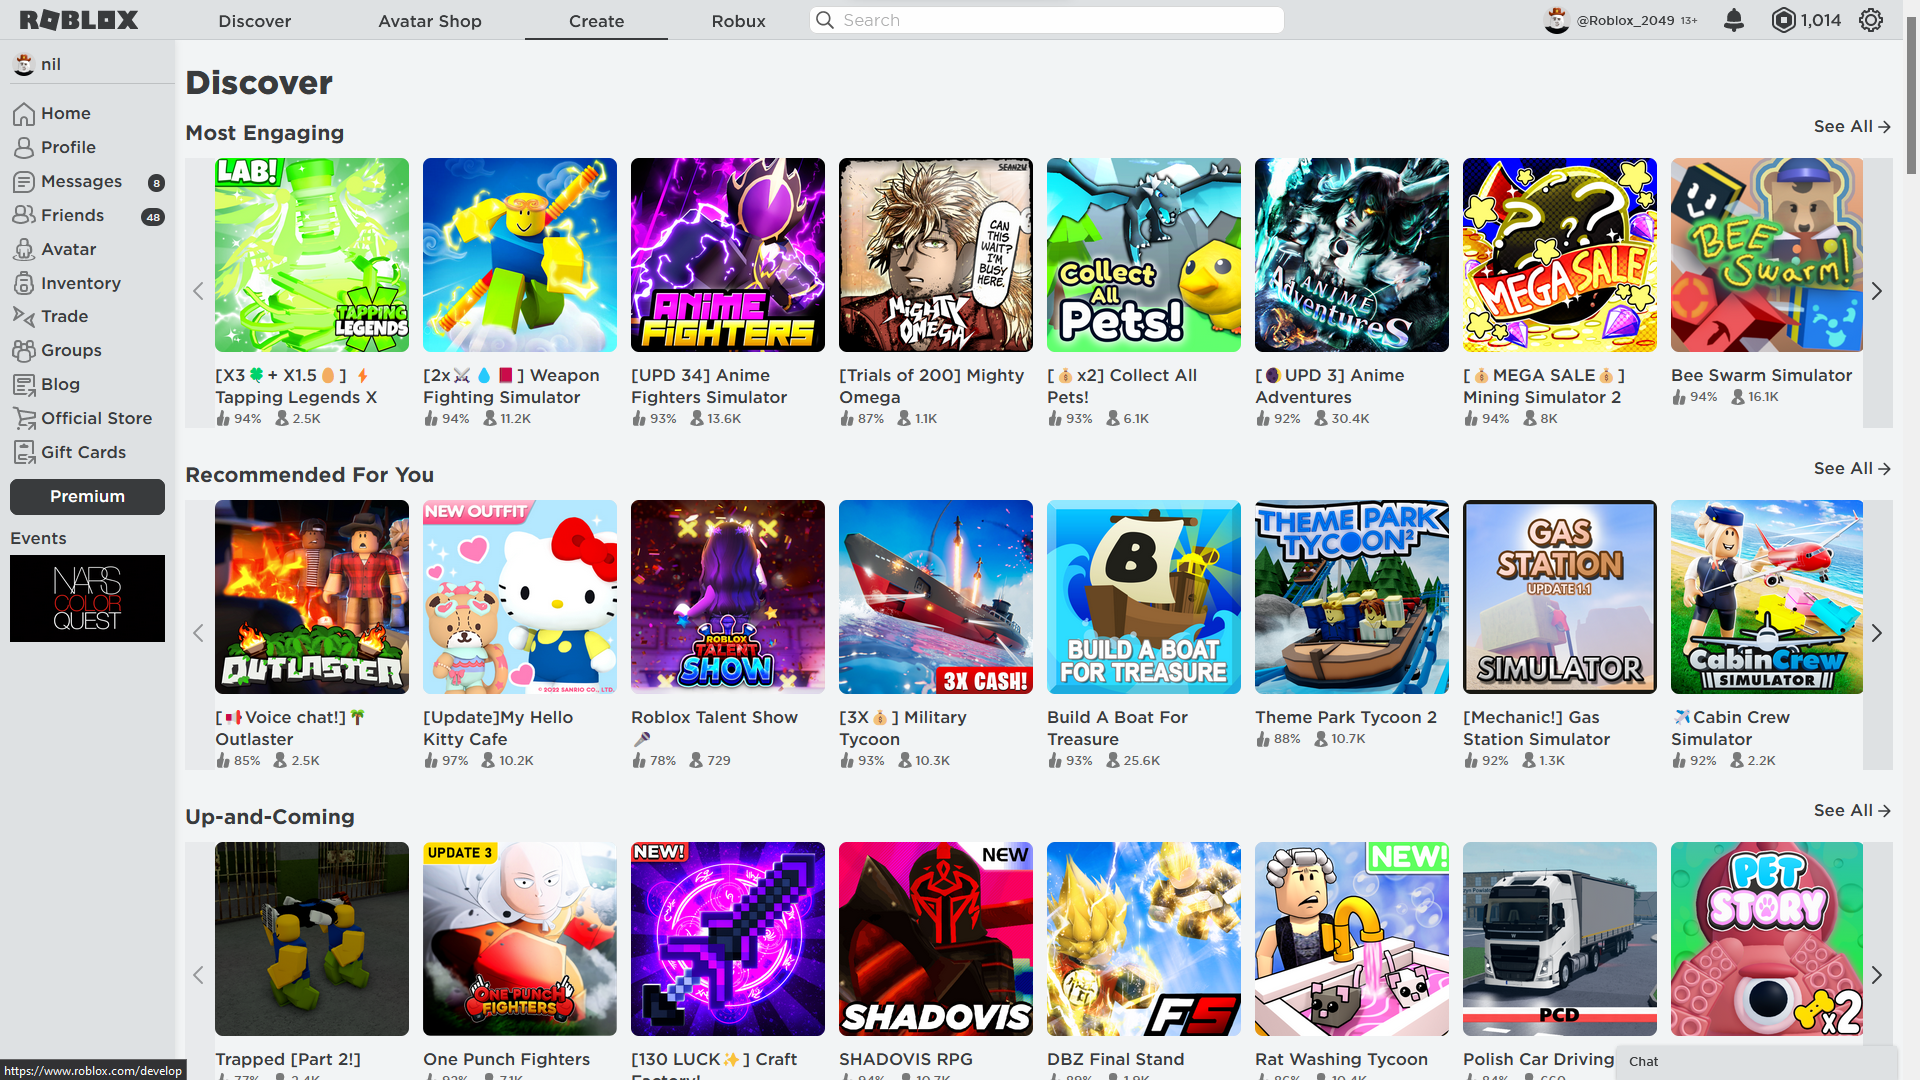Show next Most Engaging games
The width and height of the screenshot is (1920, 1080).
point(1877,292)
